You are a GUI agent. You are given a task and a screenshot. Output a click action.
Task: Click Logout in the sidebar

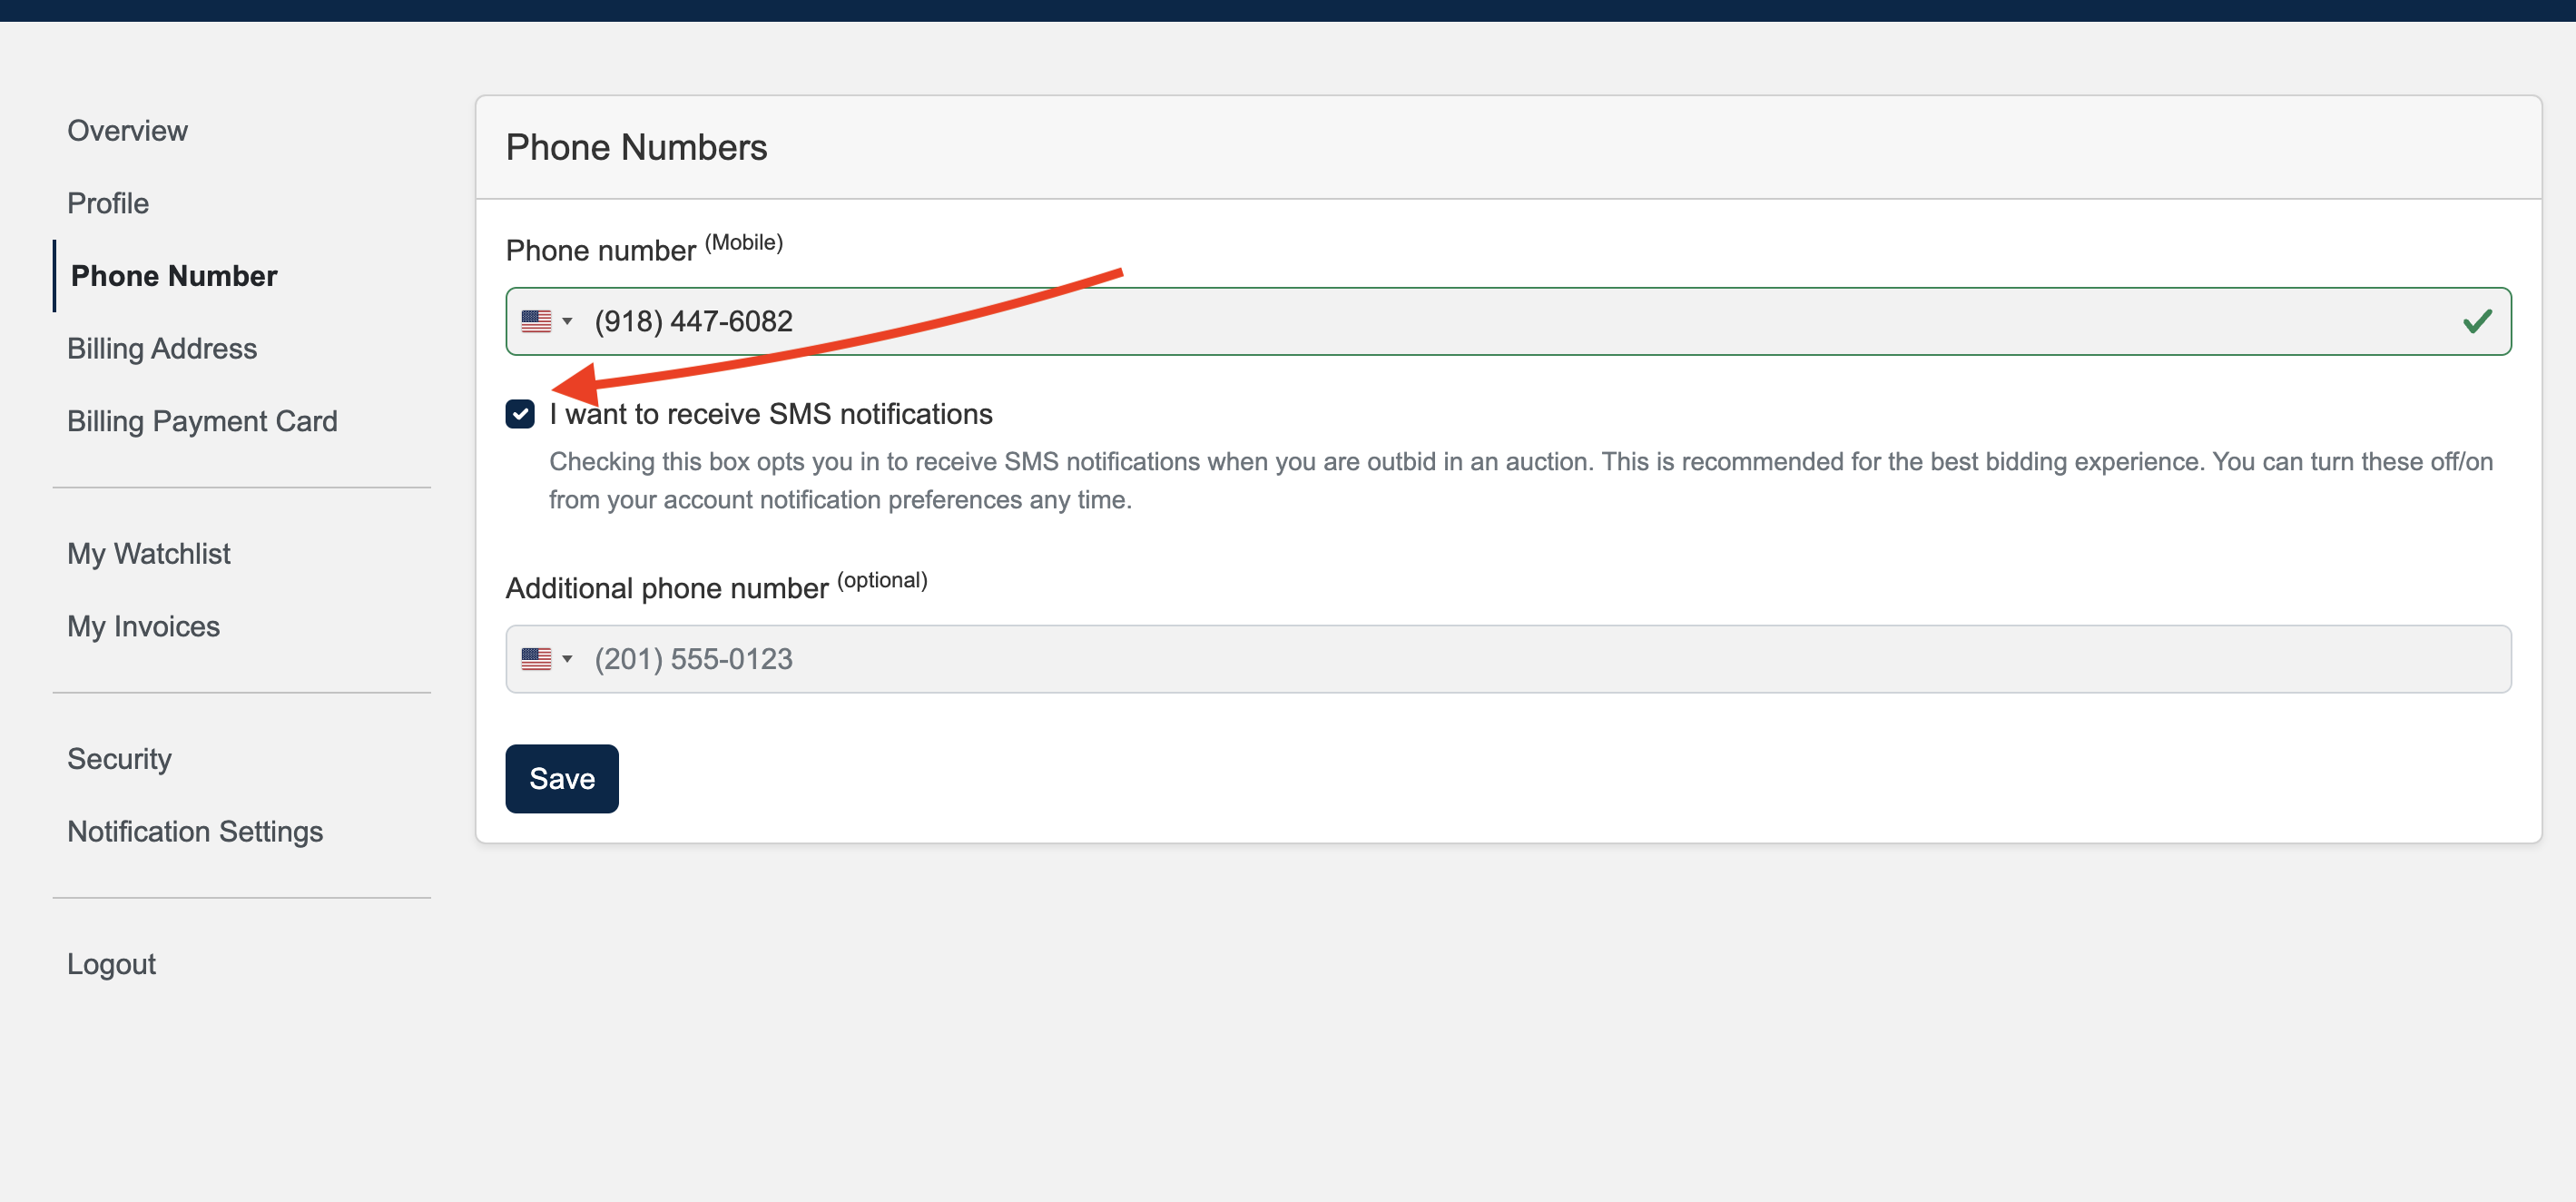click(x=111, y=964)
